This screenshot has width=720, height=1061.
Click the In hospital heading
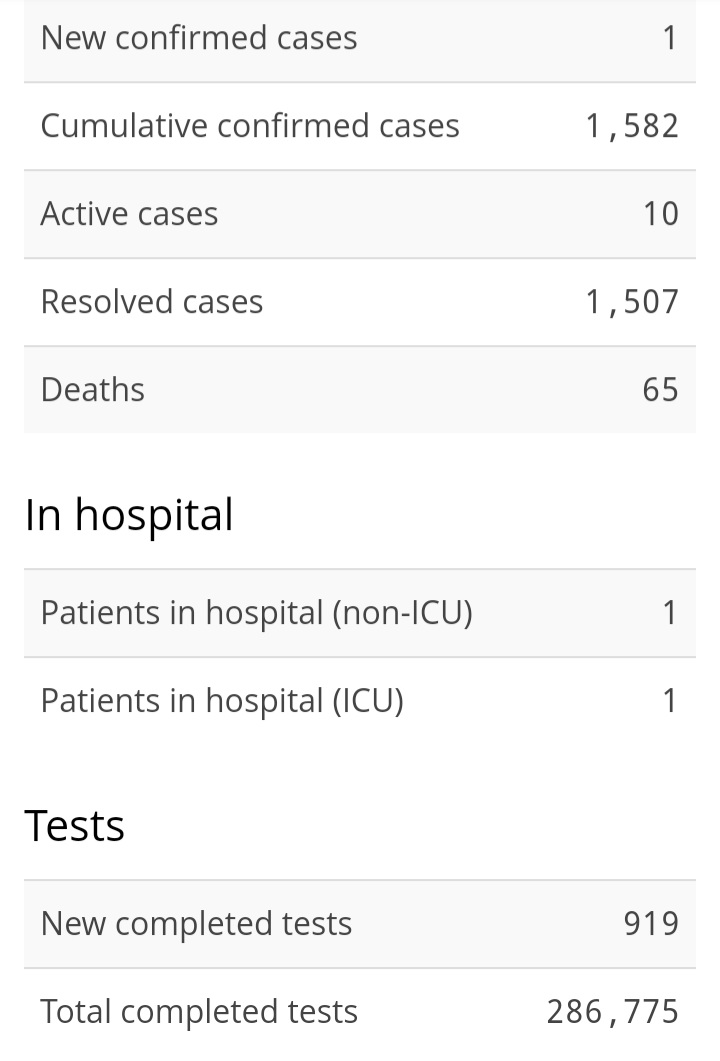[x=129, y=516]
